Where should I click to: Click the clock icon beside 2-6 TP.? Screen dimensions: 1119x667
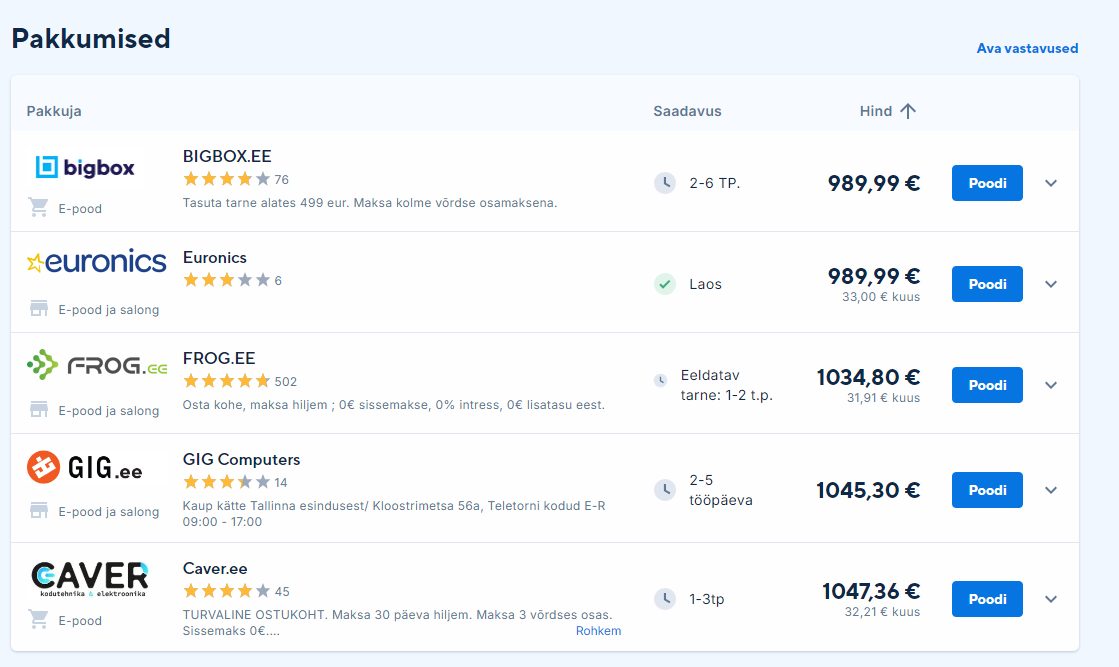665,183
